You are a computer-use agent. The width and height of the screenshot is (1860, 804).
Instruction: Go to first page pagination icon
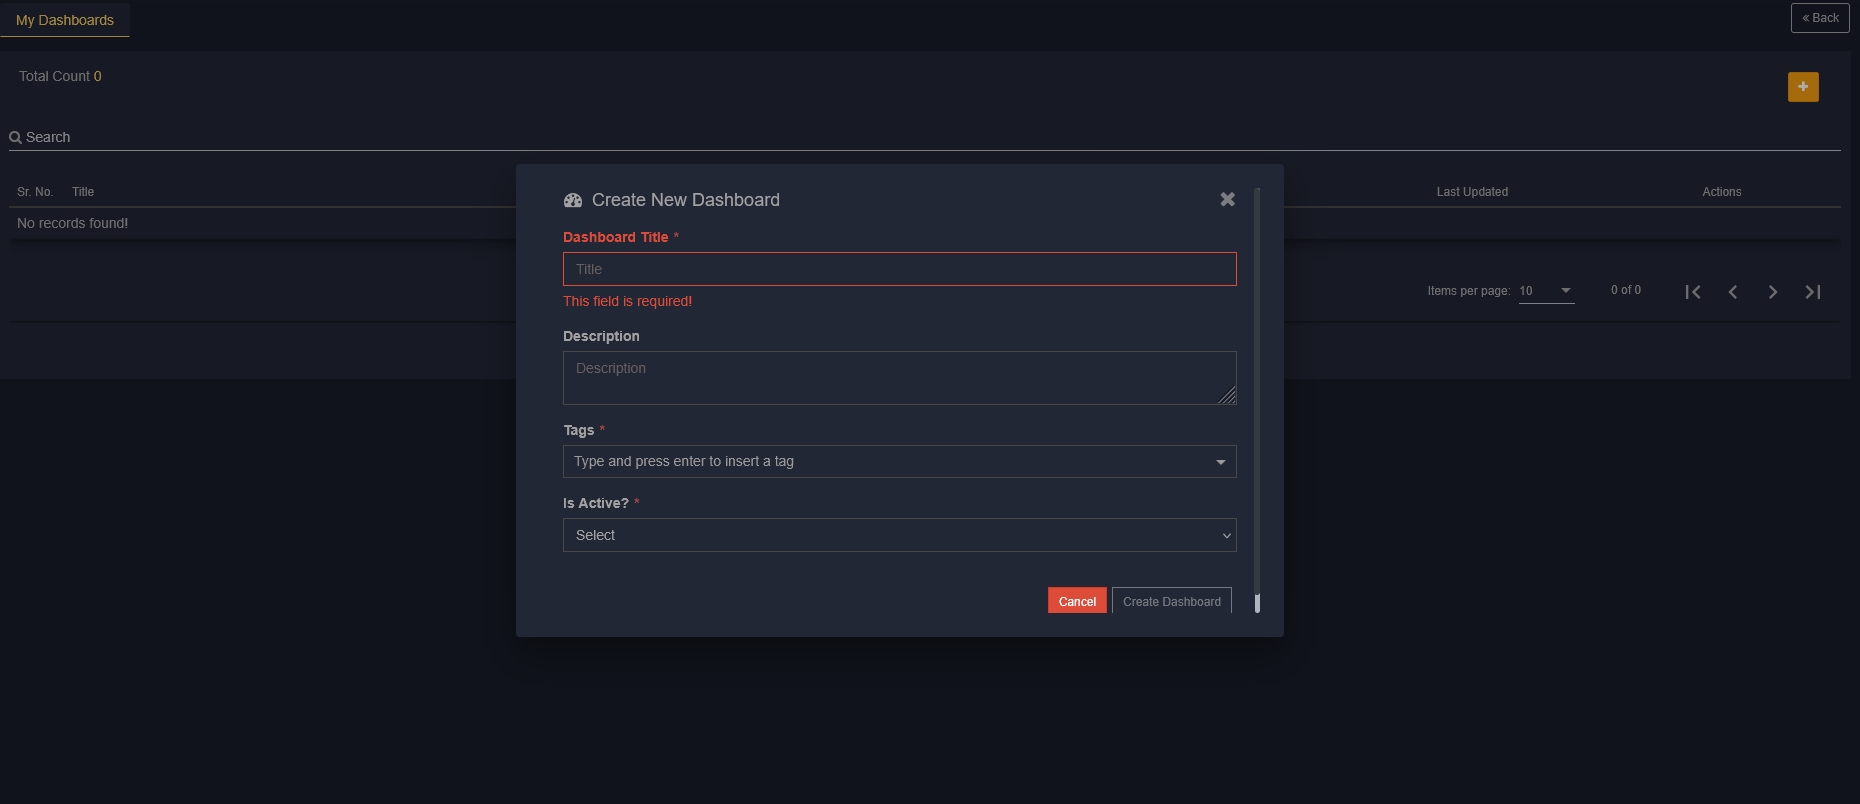pos(1692,292)
